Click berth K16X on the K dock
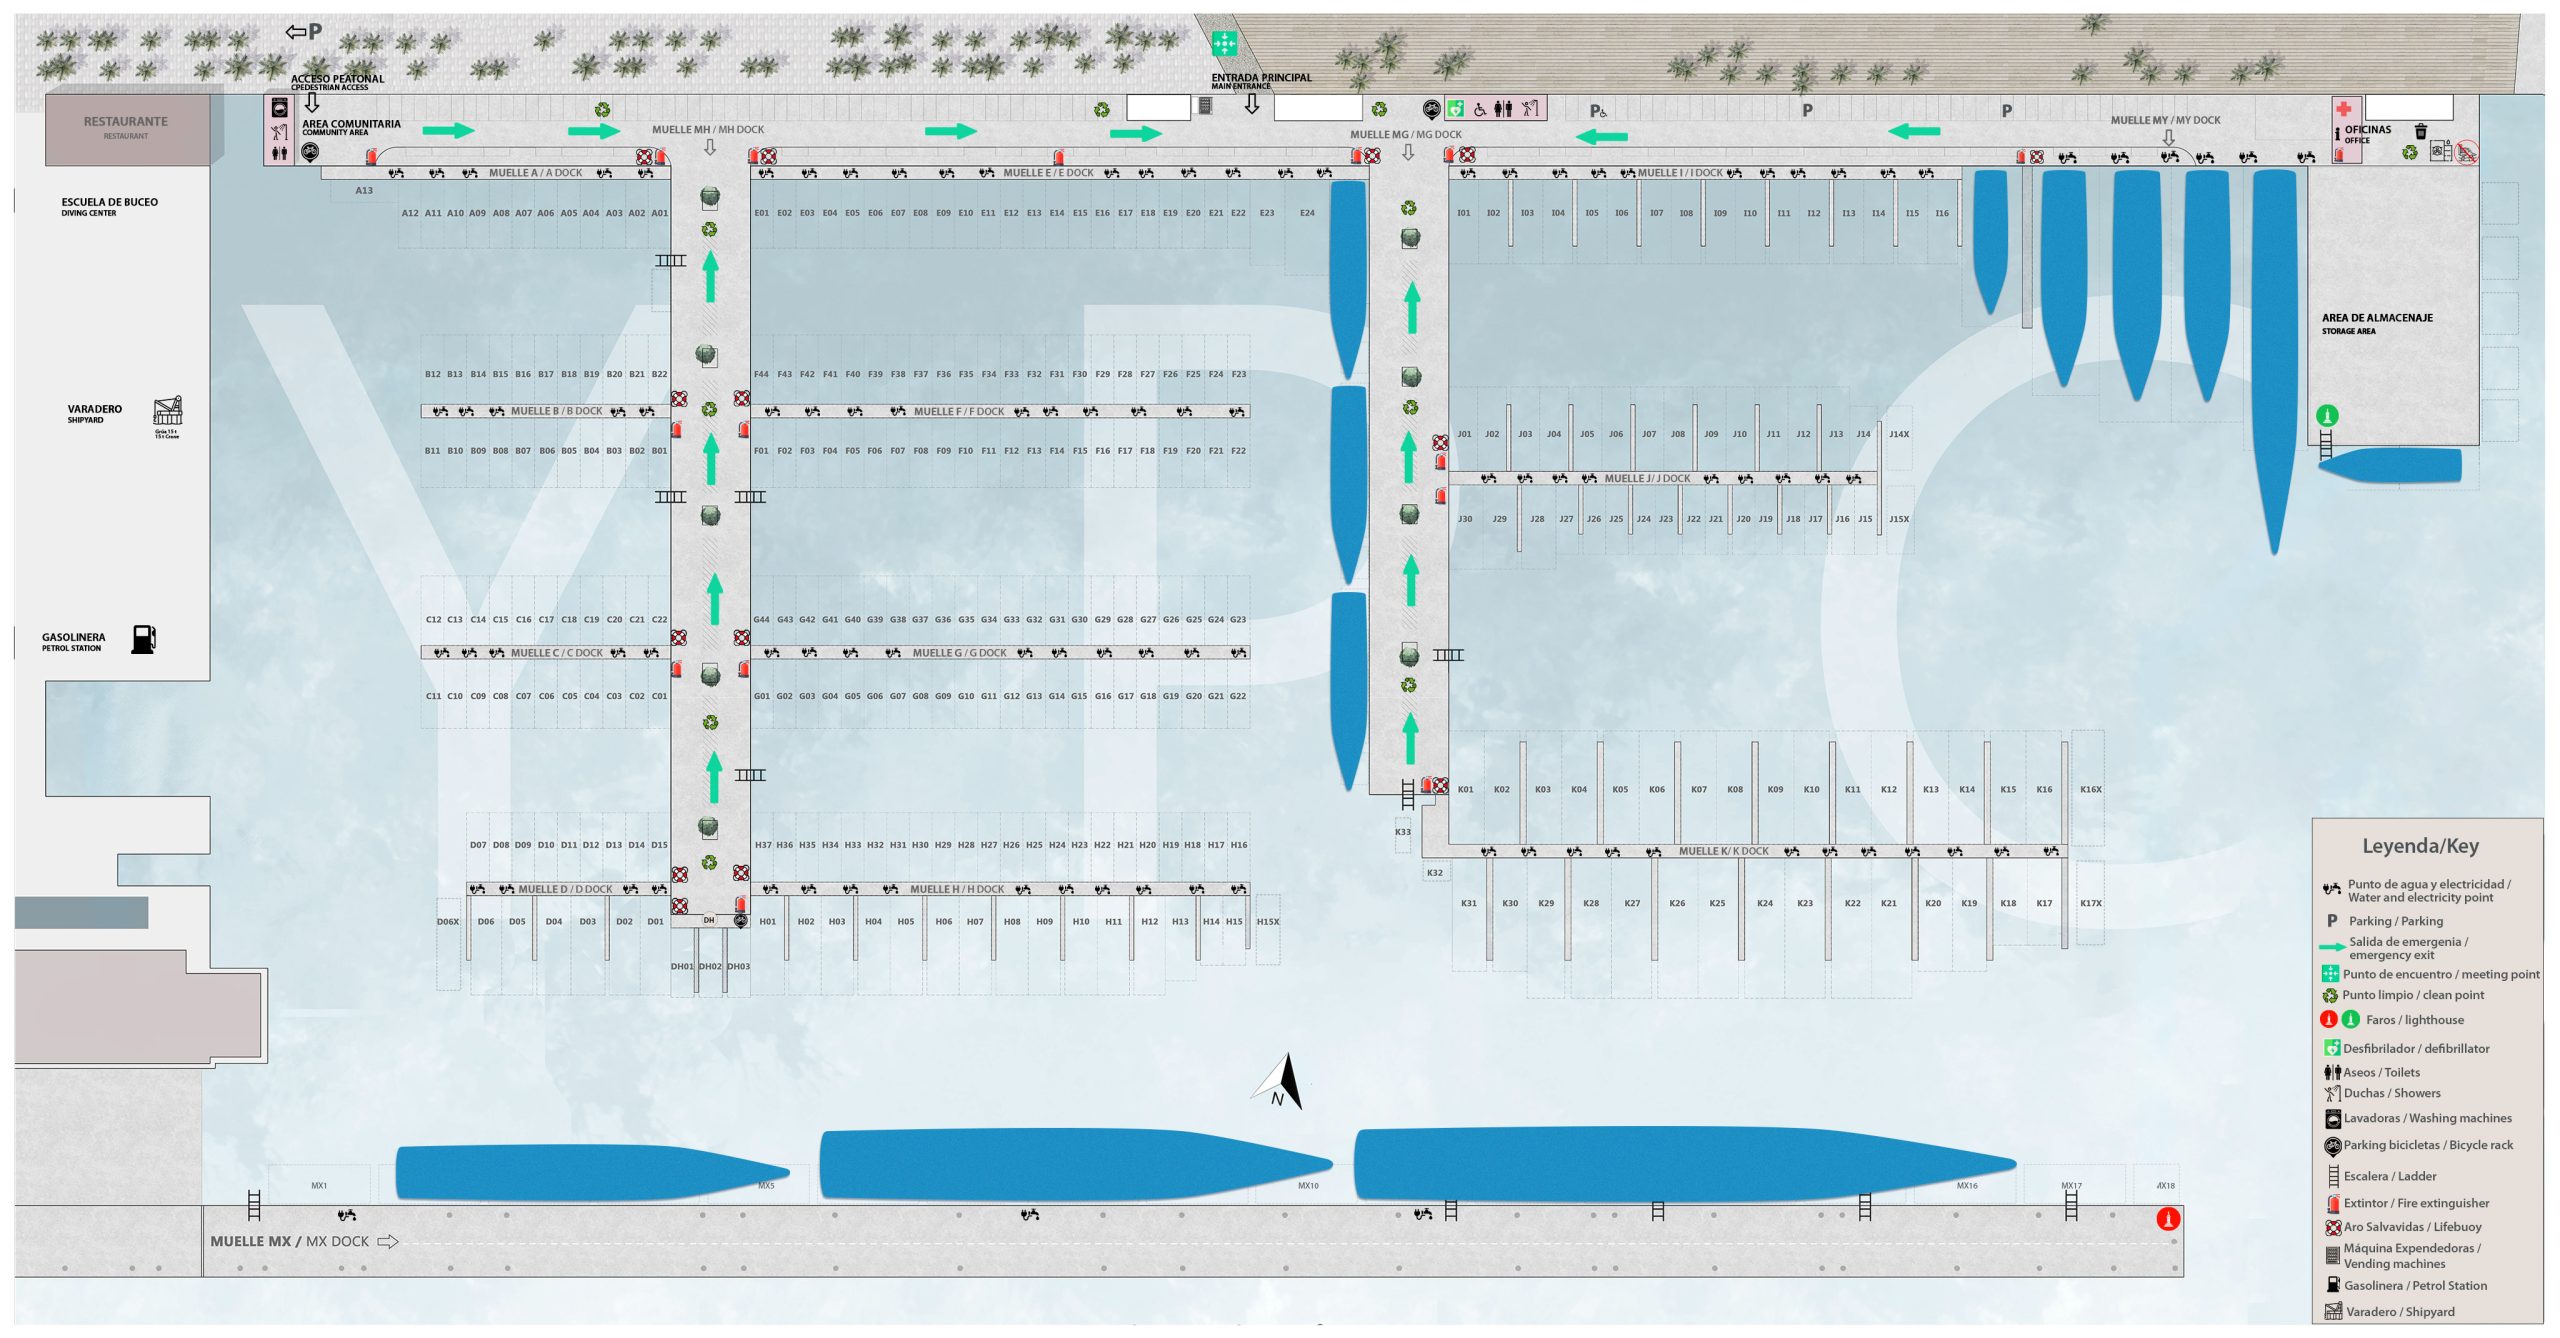Image resolution: width=2560 pixels, height=1338 pixels. click(2090, 789)
